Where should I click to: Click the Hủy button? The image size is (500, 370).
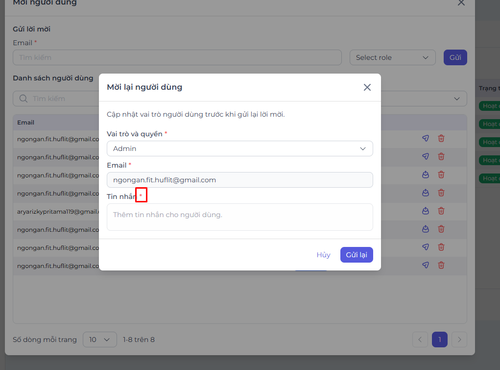323,255
